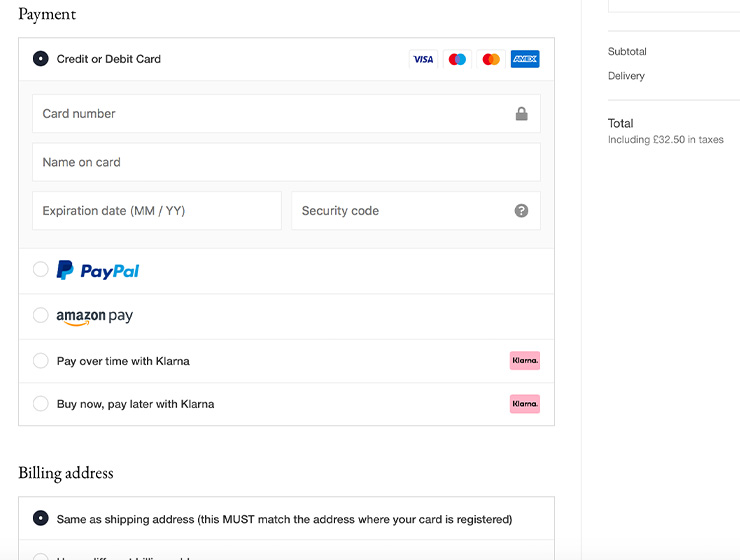Click the Klarna badge beside Buy now, pay later

tap(525, 404)
